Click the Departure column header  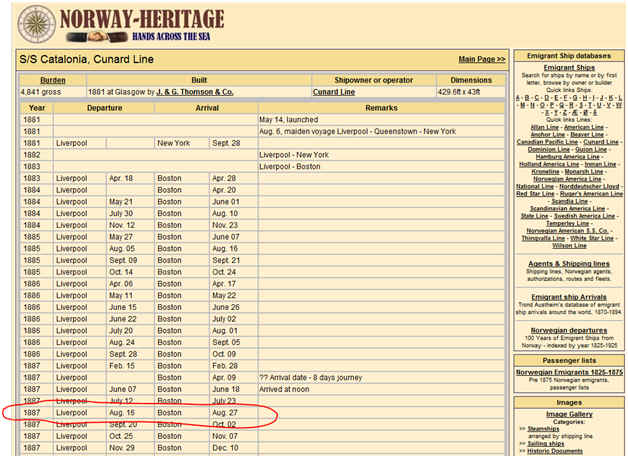(x=105, y=108)
